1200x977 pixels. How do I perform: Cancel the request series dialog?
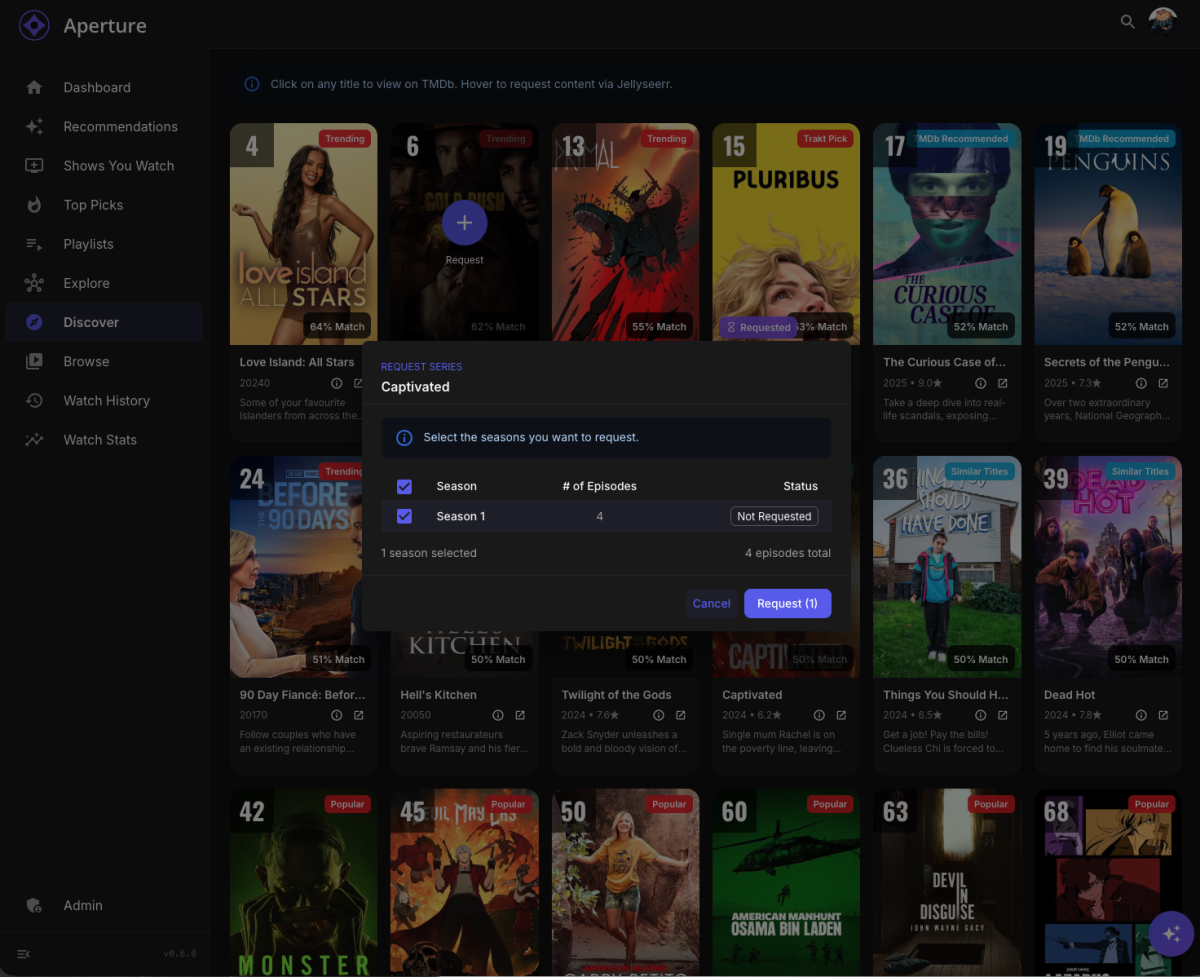(x=711, y=603)
